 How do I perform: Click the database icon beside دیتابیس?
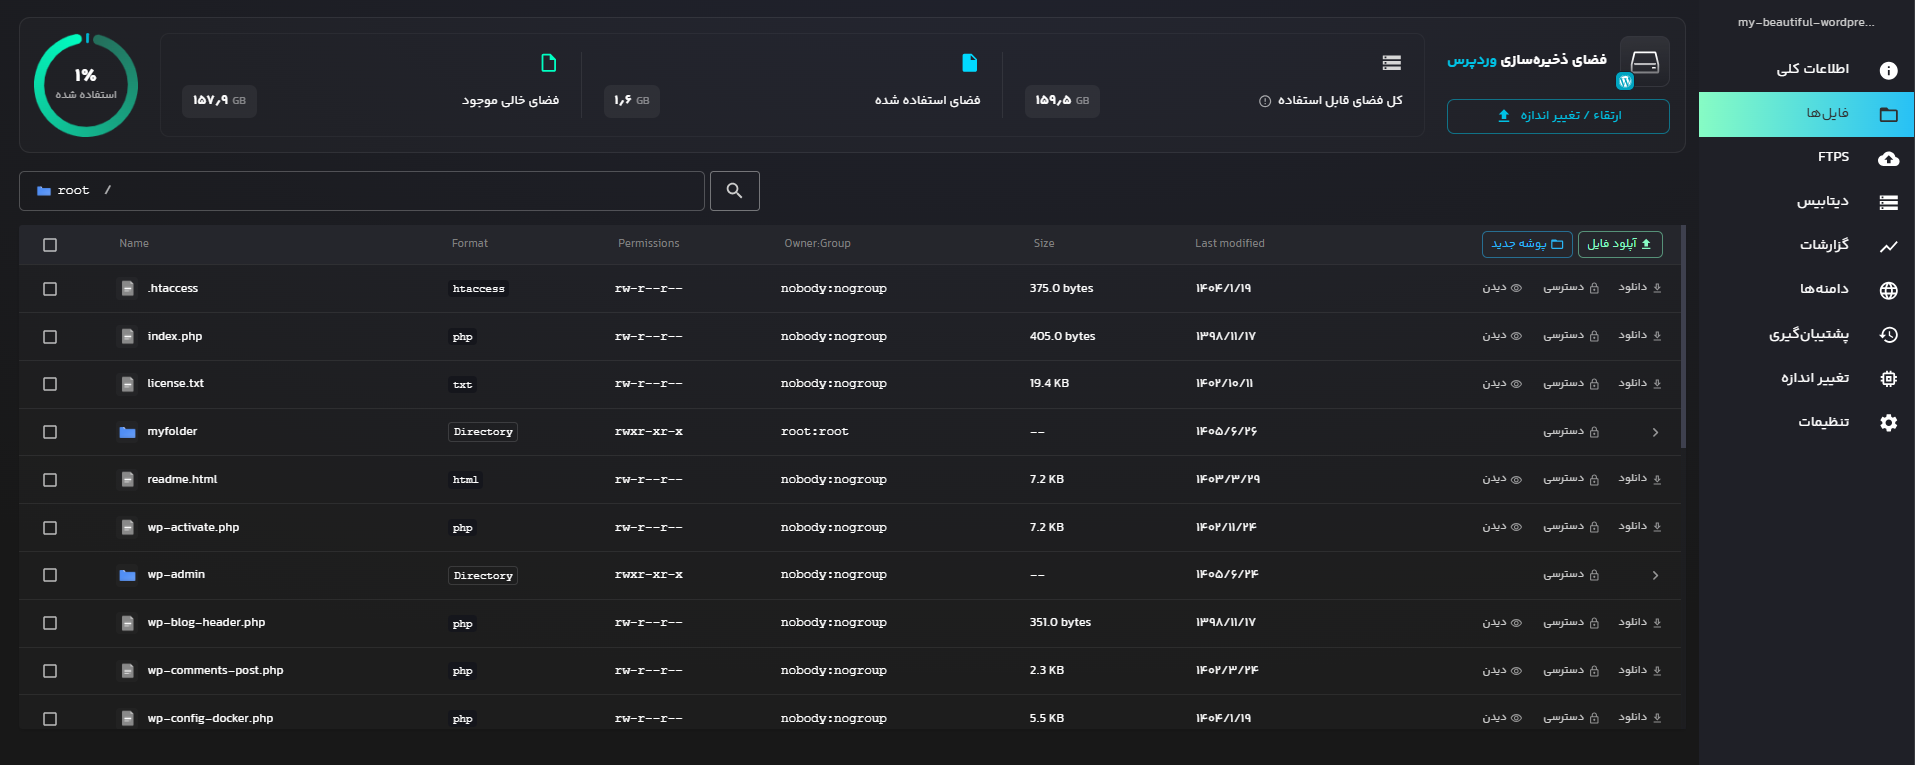click(1888, 203)
